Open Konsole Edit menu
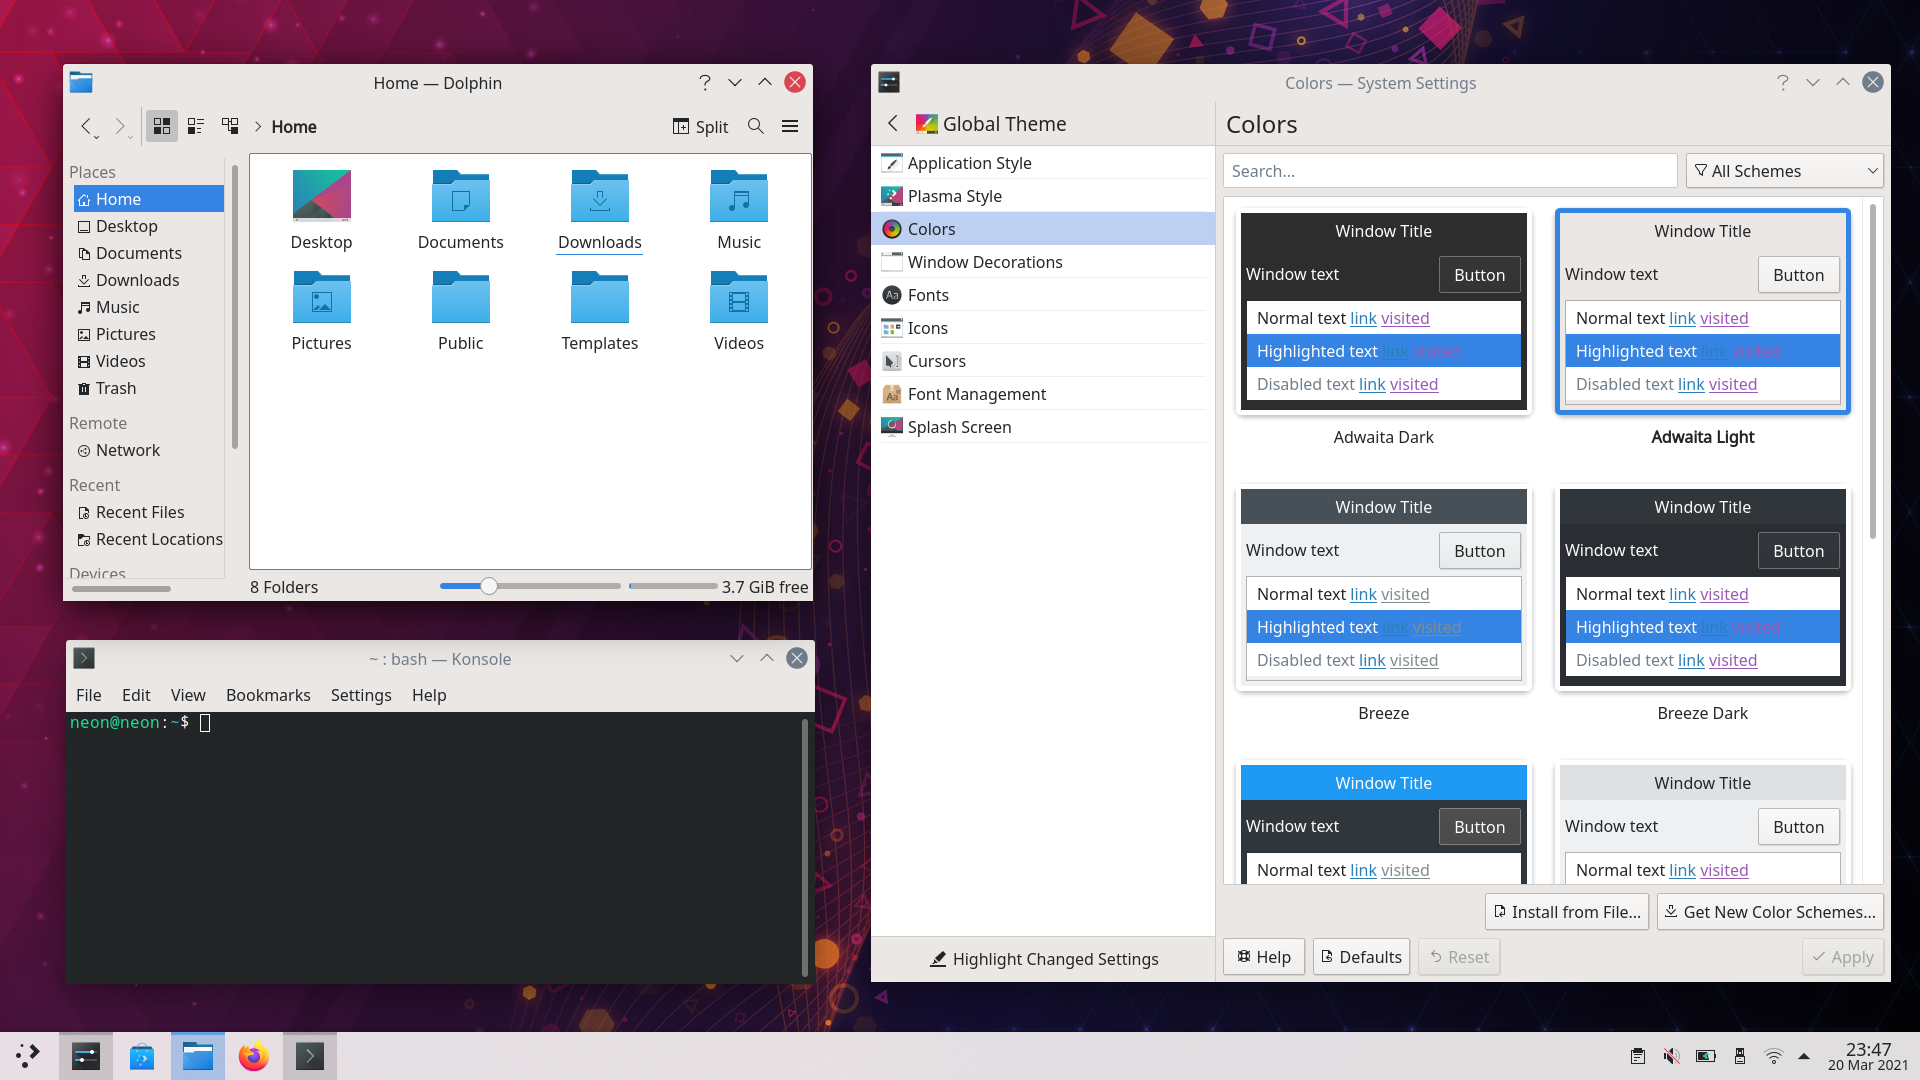The height and width of the screenshot is (1080, 1920). [136, 695]
